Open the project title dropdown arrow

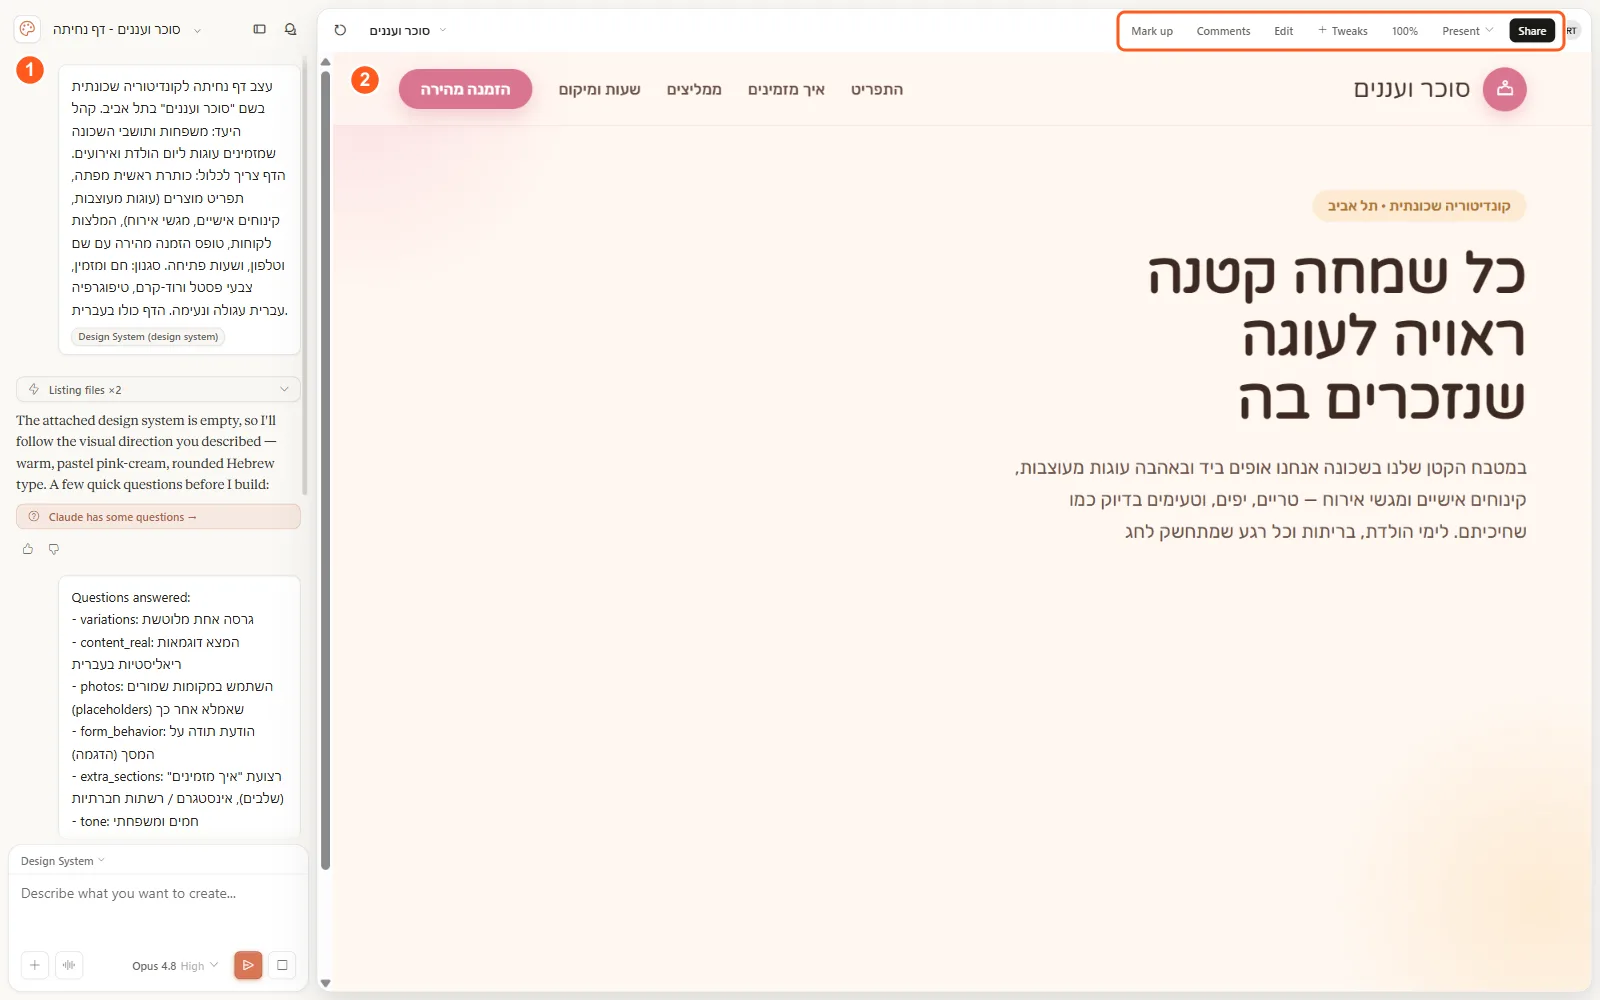click(197, 30)
